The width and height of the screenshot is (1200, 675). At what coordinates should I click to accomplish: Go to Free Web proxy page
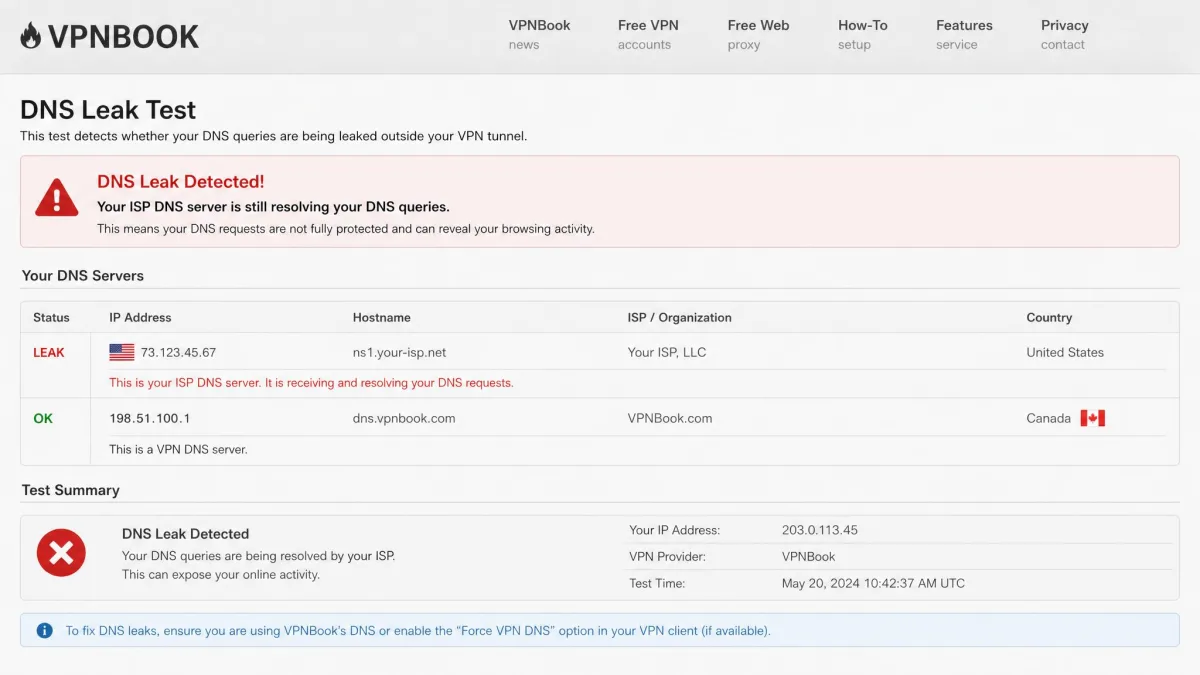point(758,35)
